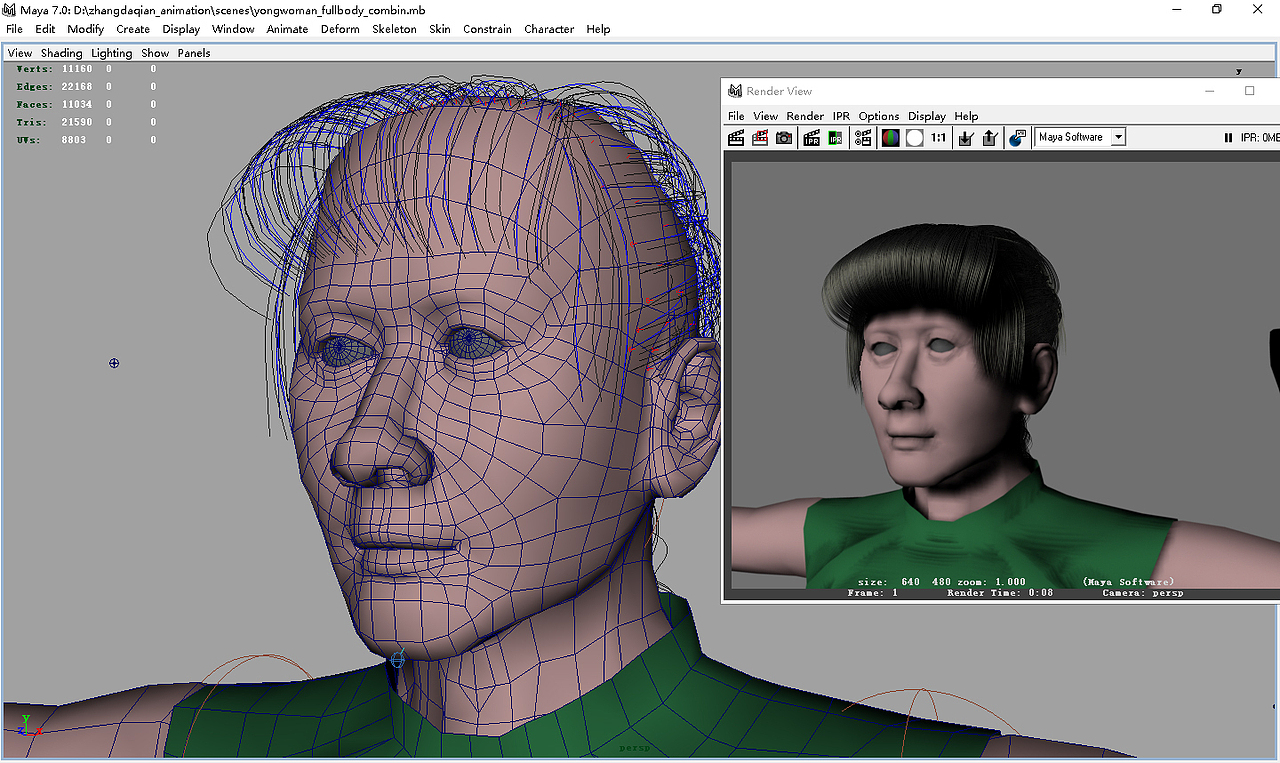Click the 1:1 real size button

click(938, 138)
